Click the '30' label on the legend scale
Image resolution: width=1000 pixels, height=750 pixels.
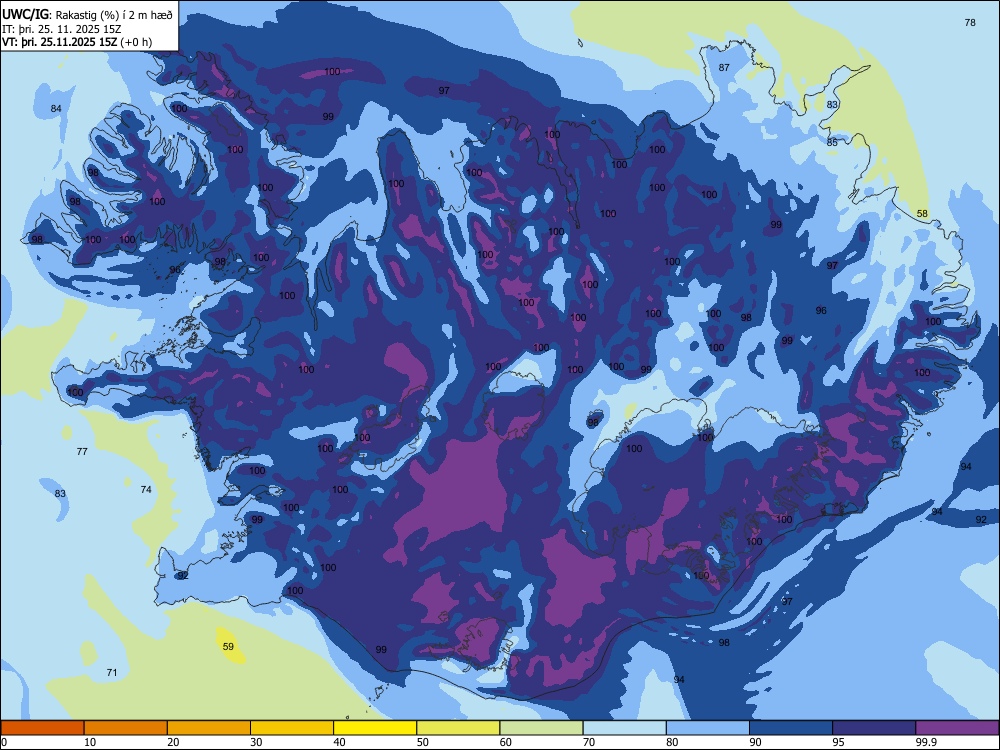(x=256, y=742)
